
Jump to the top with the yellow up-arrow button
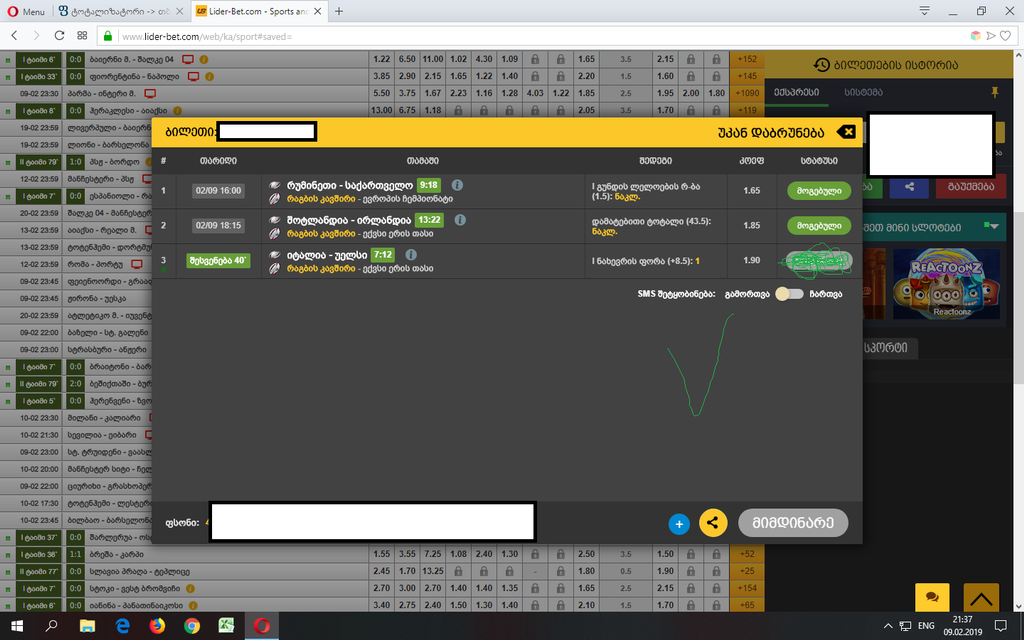click(981, 597)
